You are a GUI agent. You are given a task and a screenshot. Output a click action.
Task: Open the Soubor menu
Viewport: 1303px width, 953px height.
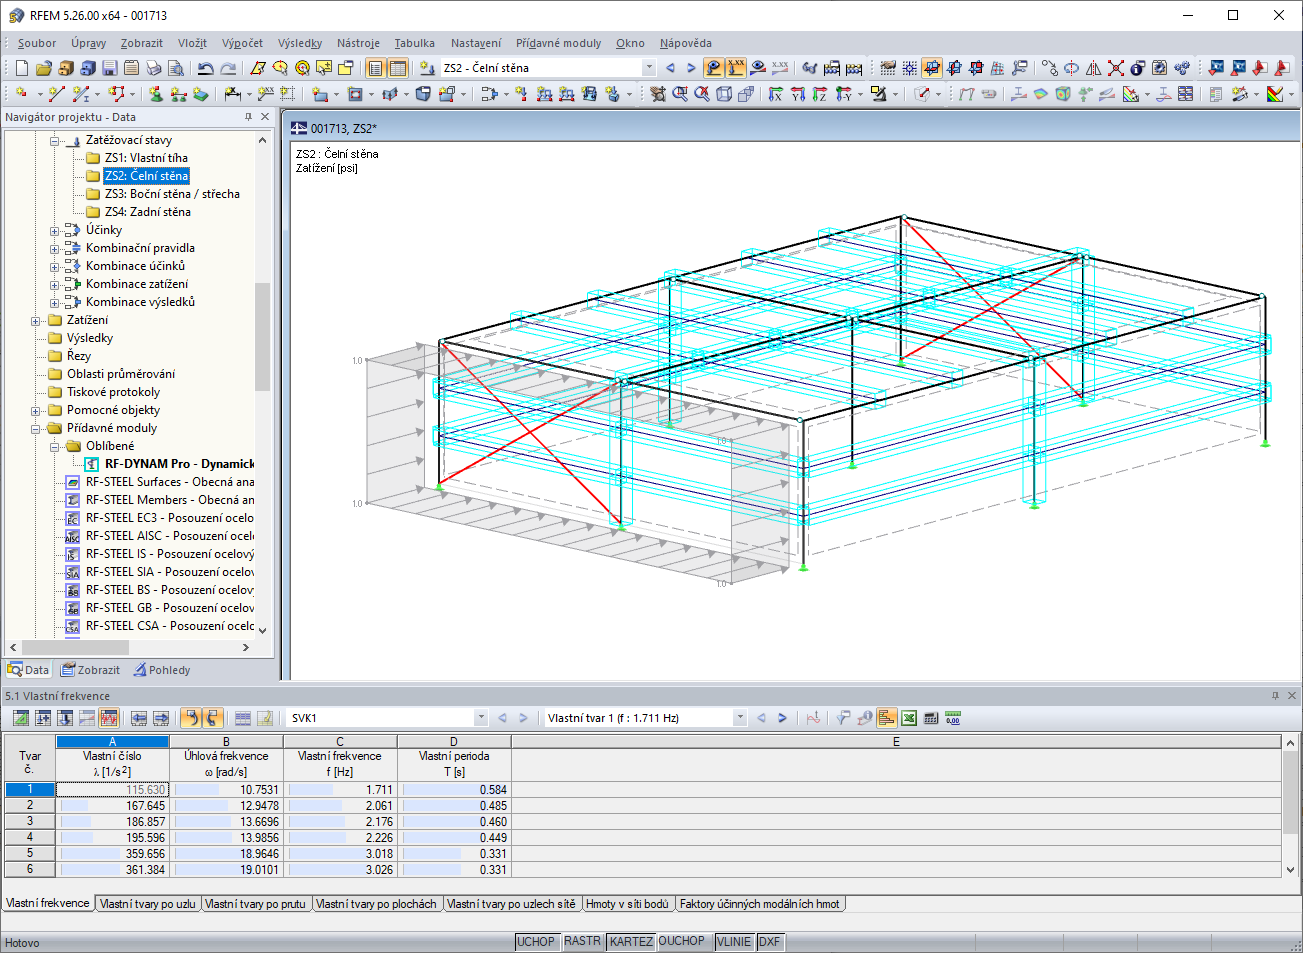point(37,43)
